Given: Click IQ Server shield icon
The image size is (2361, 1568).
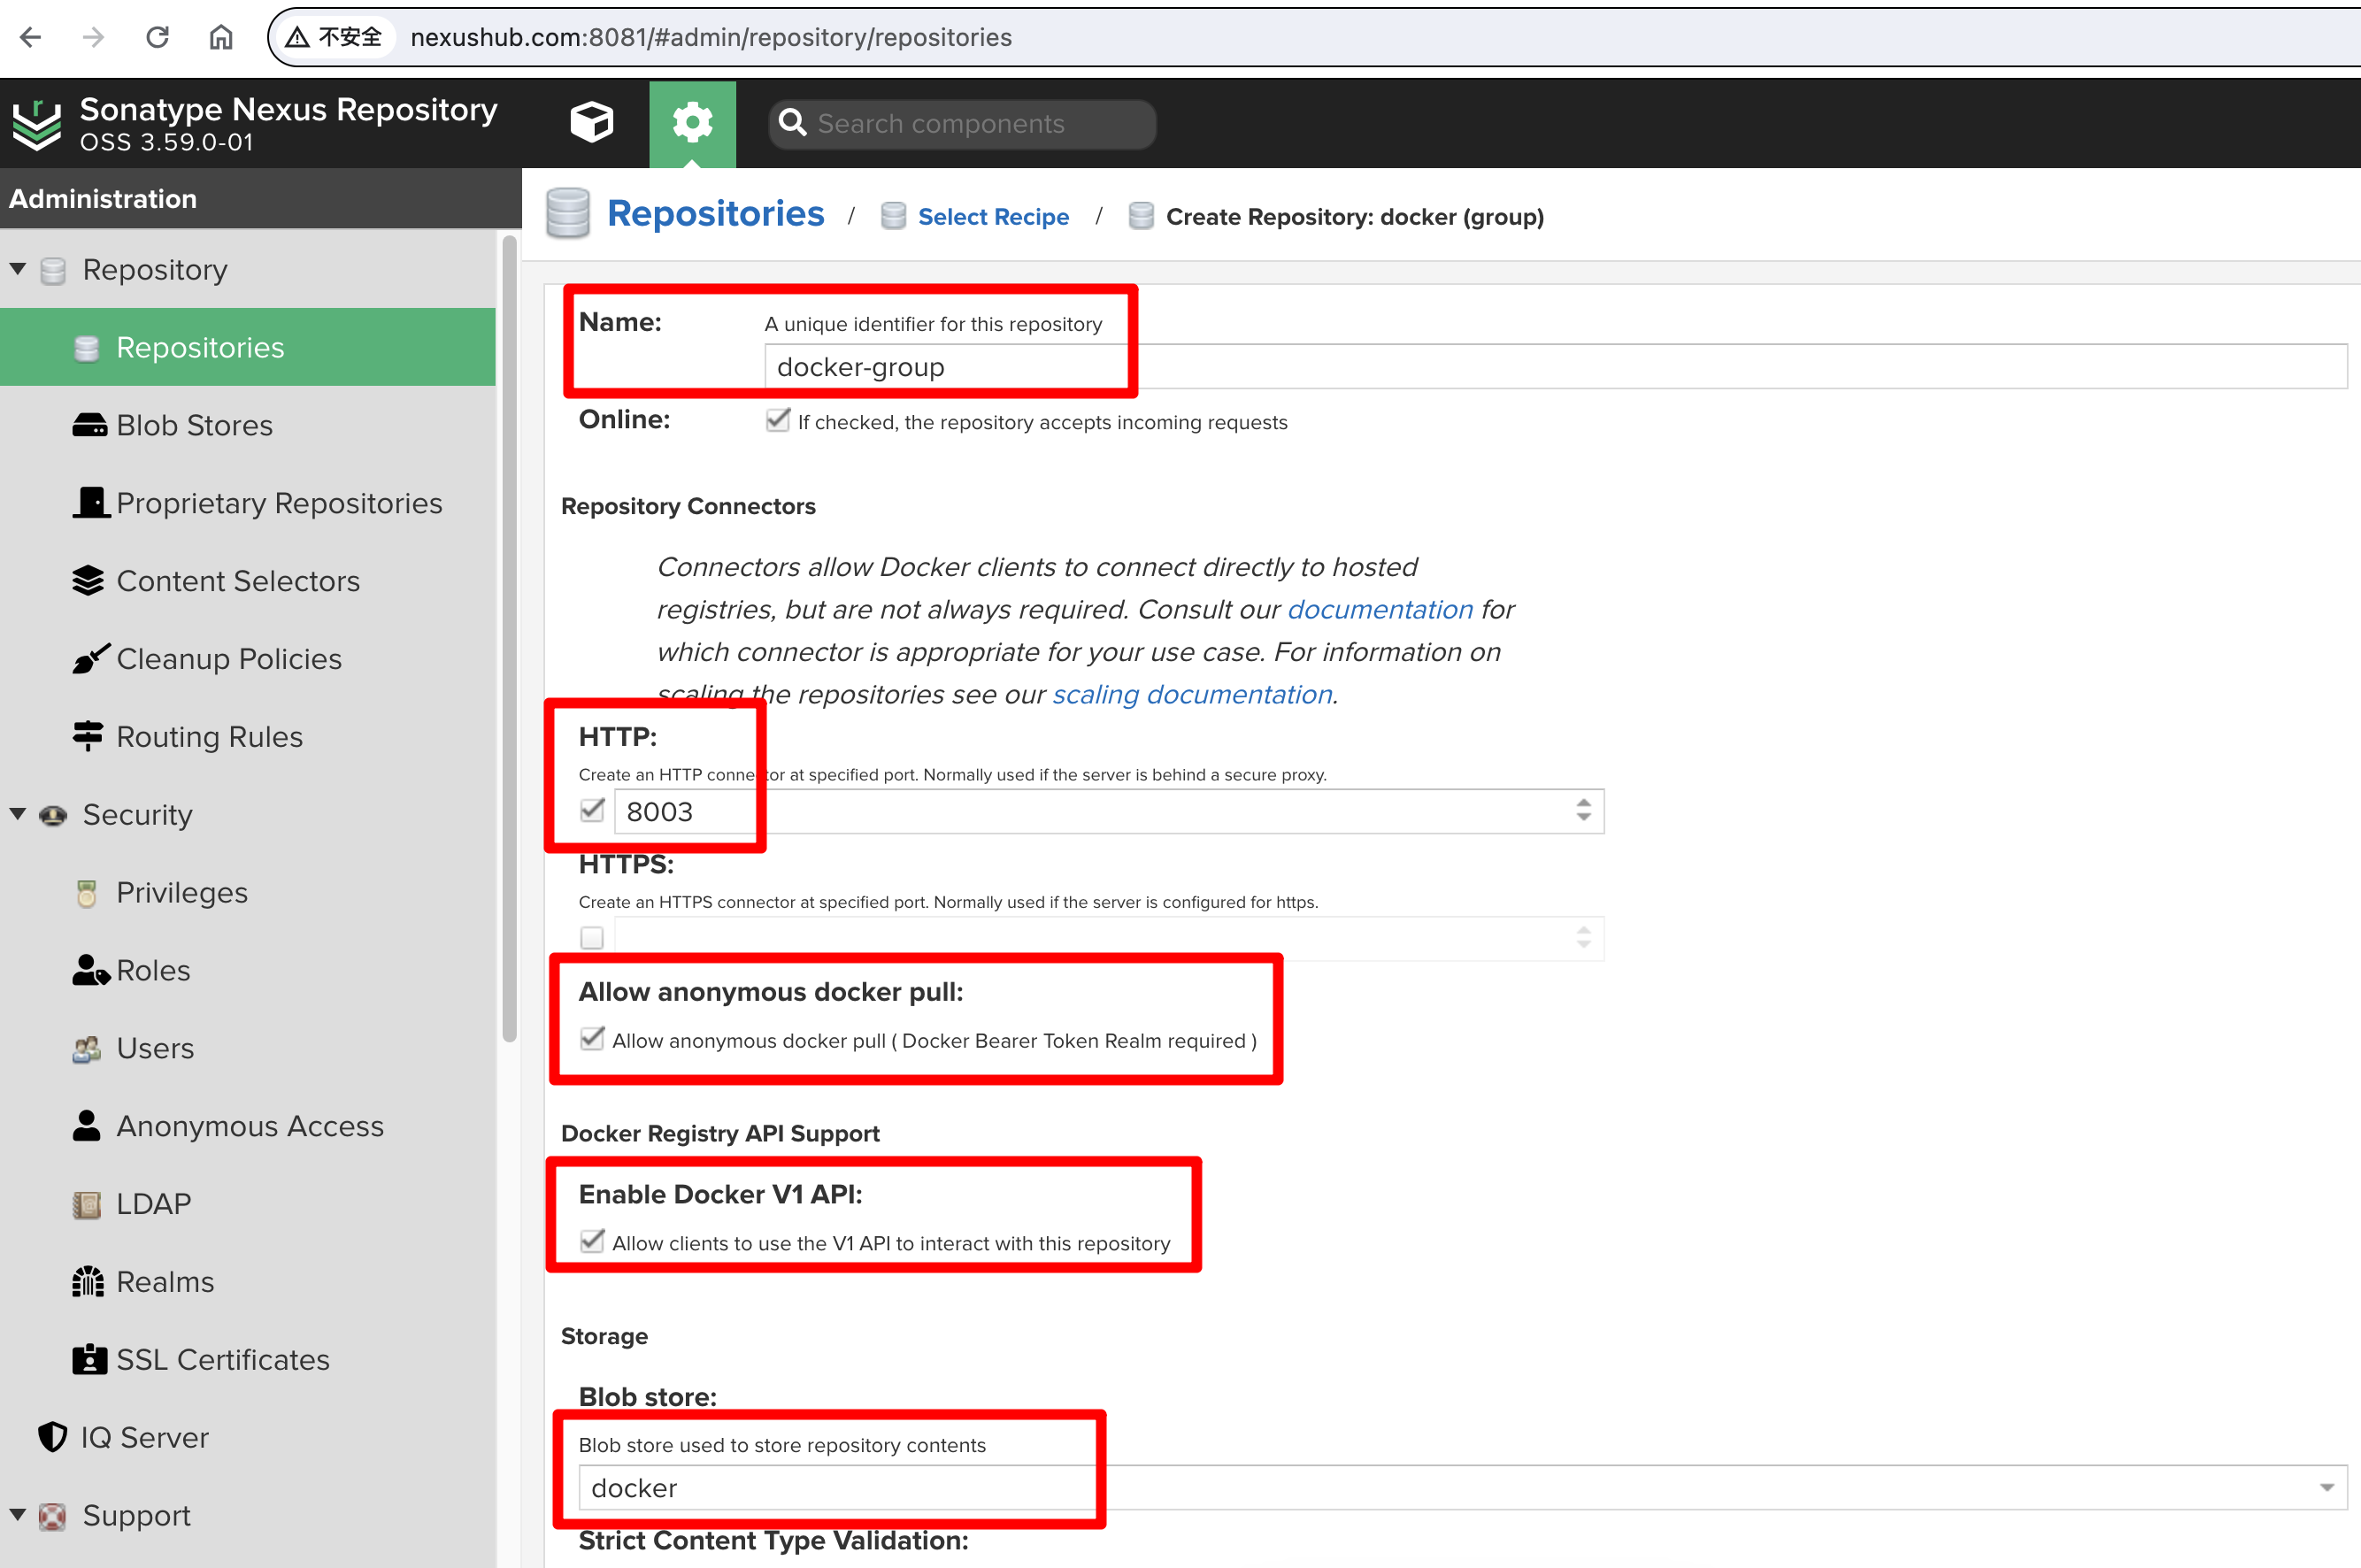Looking at the screenshot, I should [x=53, y=1437].
